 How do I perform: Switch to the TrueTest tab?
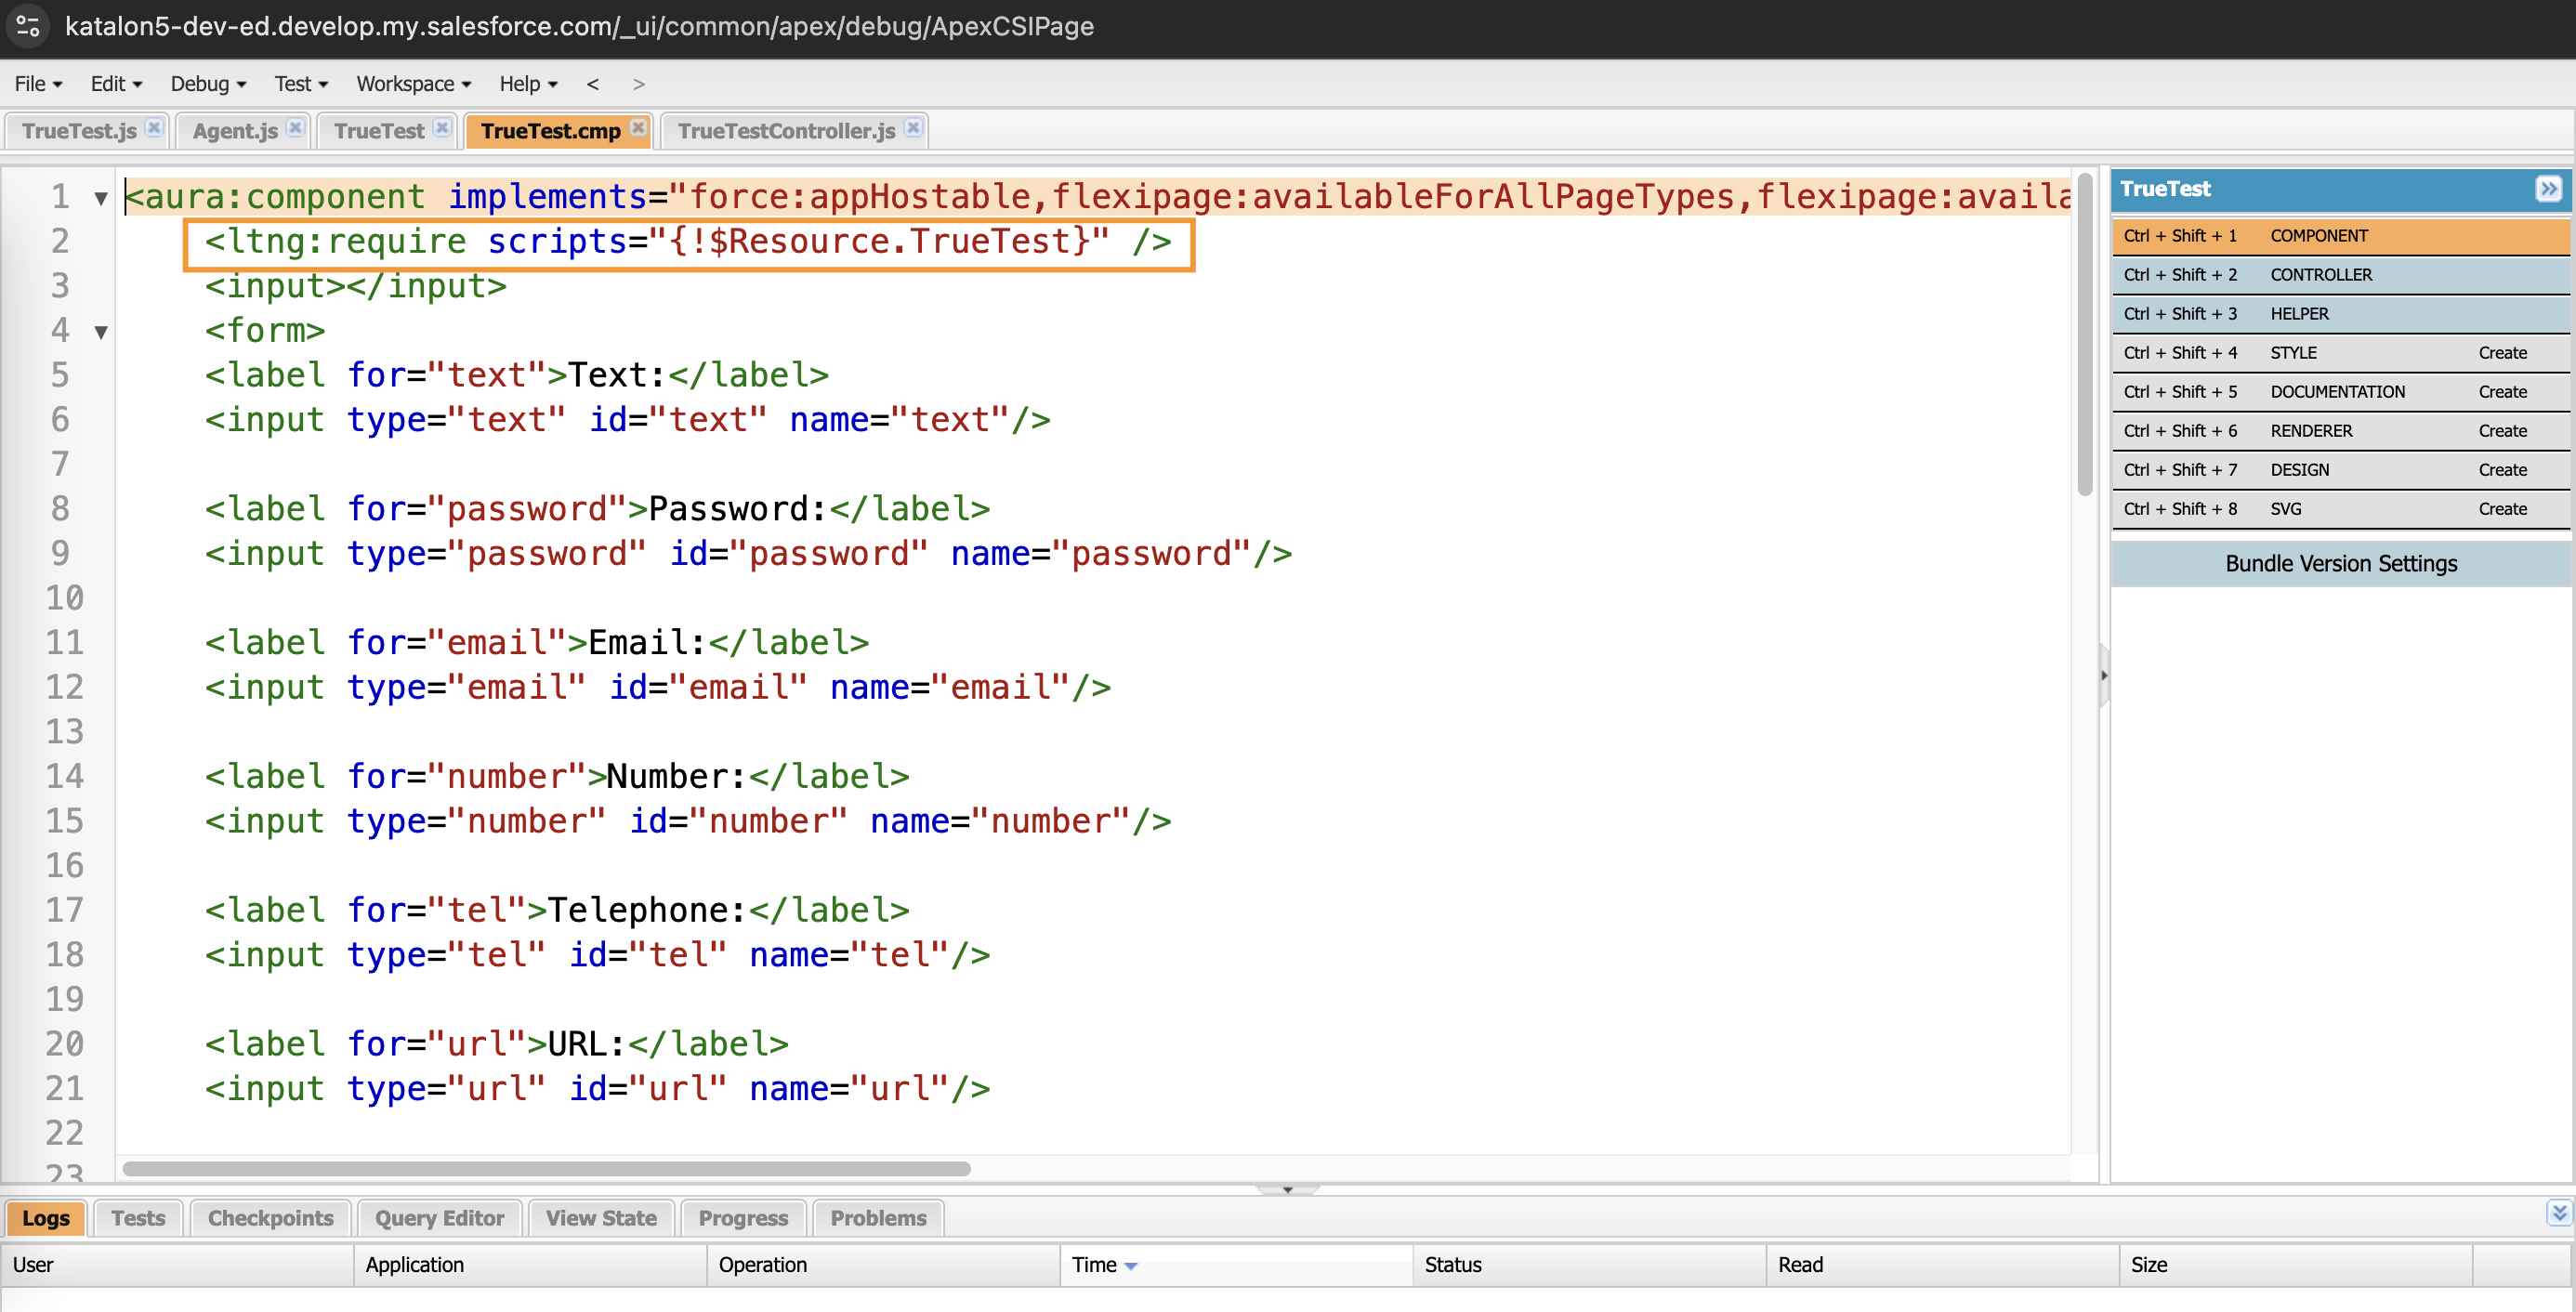(379, 131)
